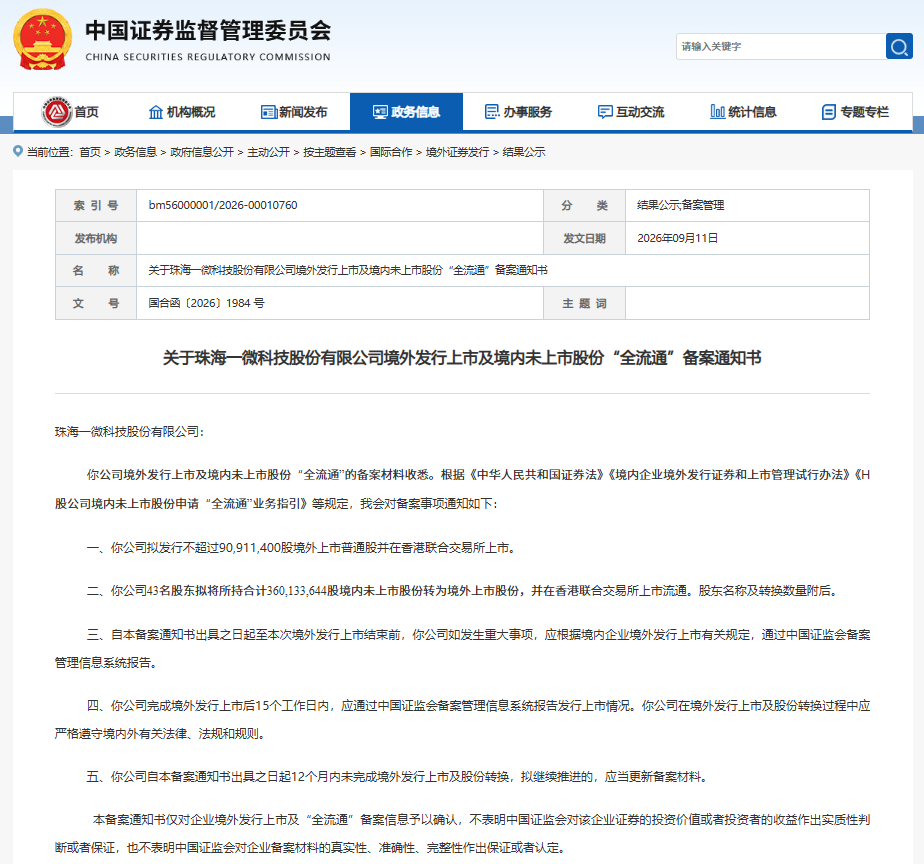This screenshot has width=924, height=864.
Task: Click the CSRC national emblem logo
Action: [42, 39]
